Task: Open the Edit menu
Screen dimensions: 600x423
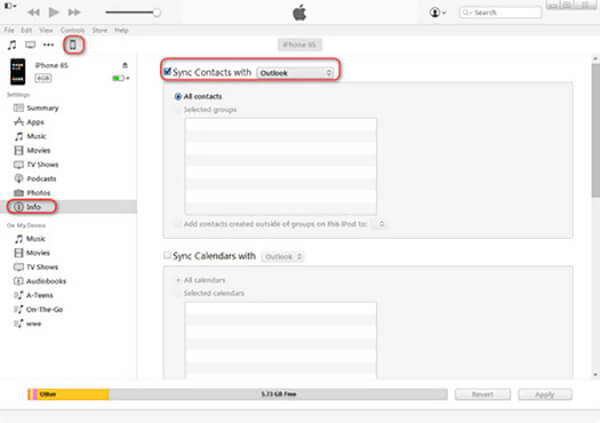Action: point(26,30)
